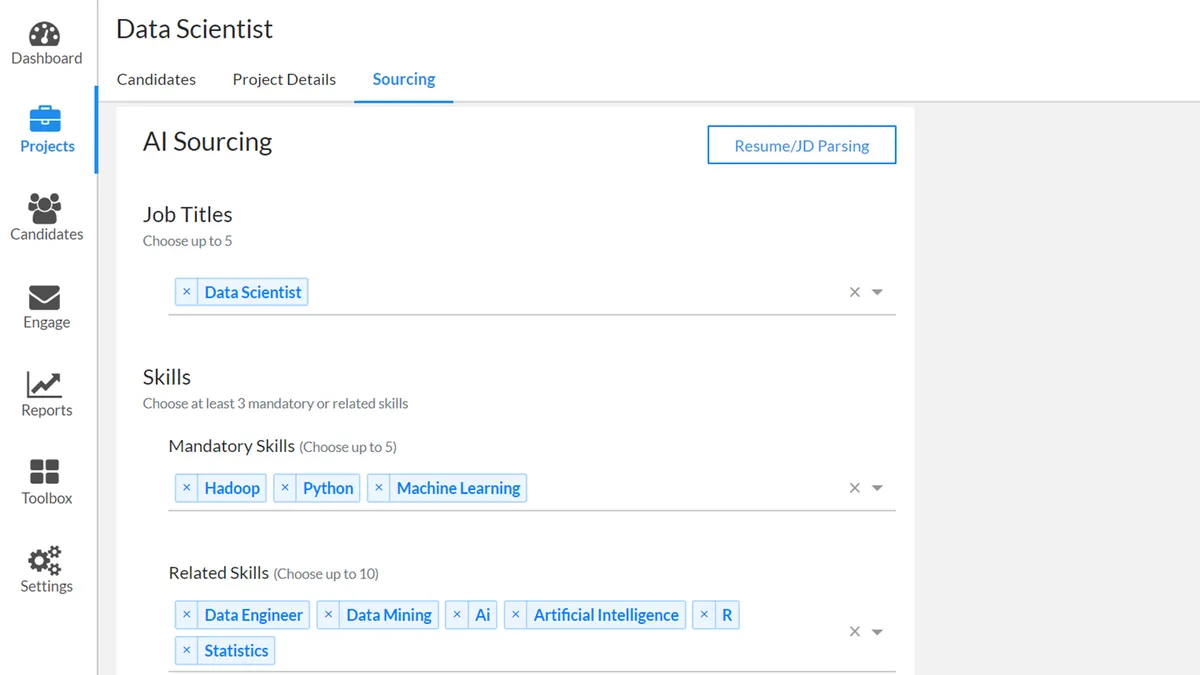Remove the R related skill tag

pyautogui.click(x=704, y=615)
